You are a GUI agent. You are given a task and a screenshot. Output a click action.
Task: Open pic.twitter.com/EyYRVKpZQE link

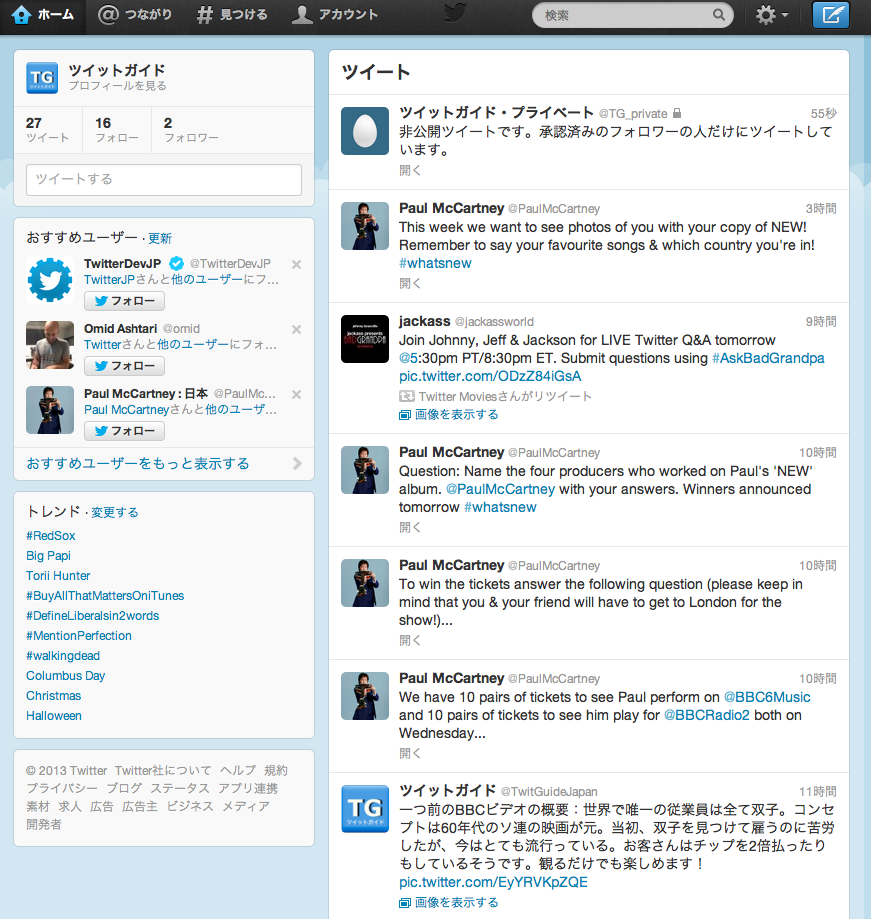[493, 883]
